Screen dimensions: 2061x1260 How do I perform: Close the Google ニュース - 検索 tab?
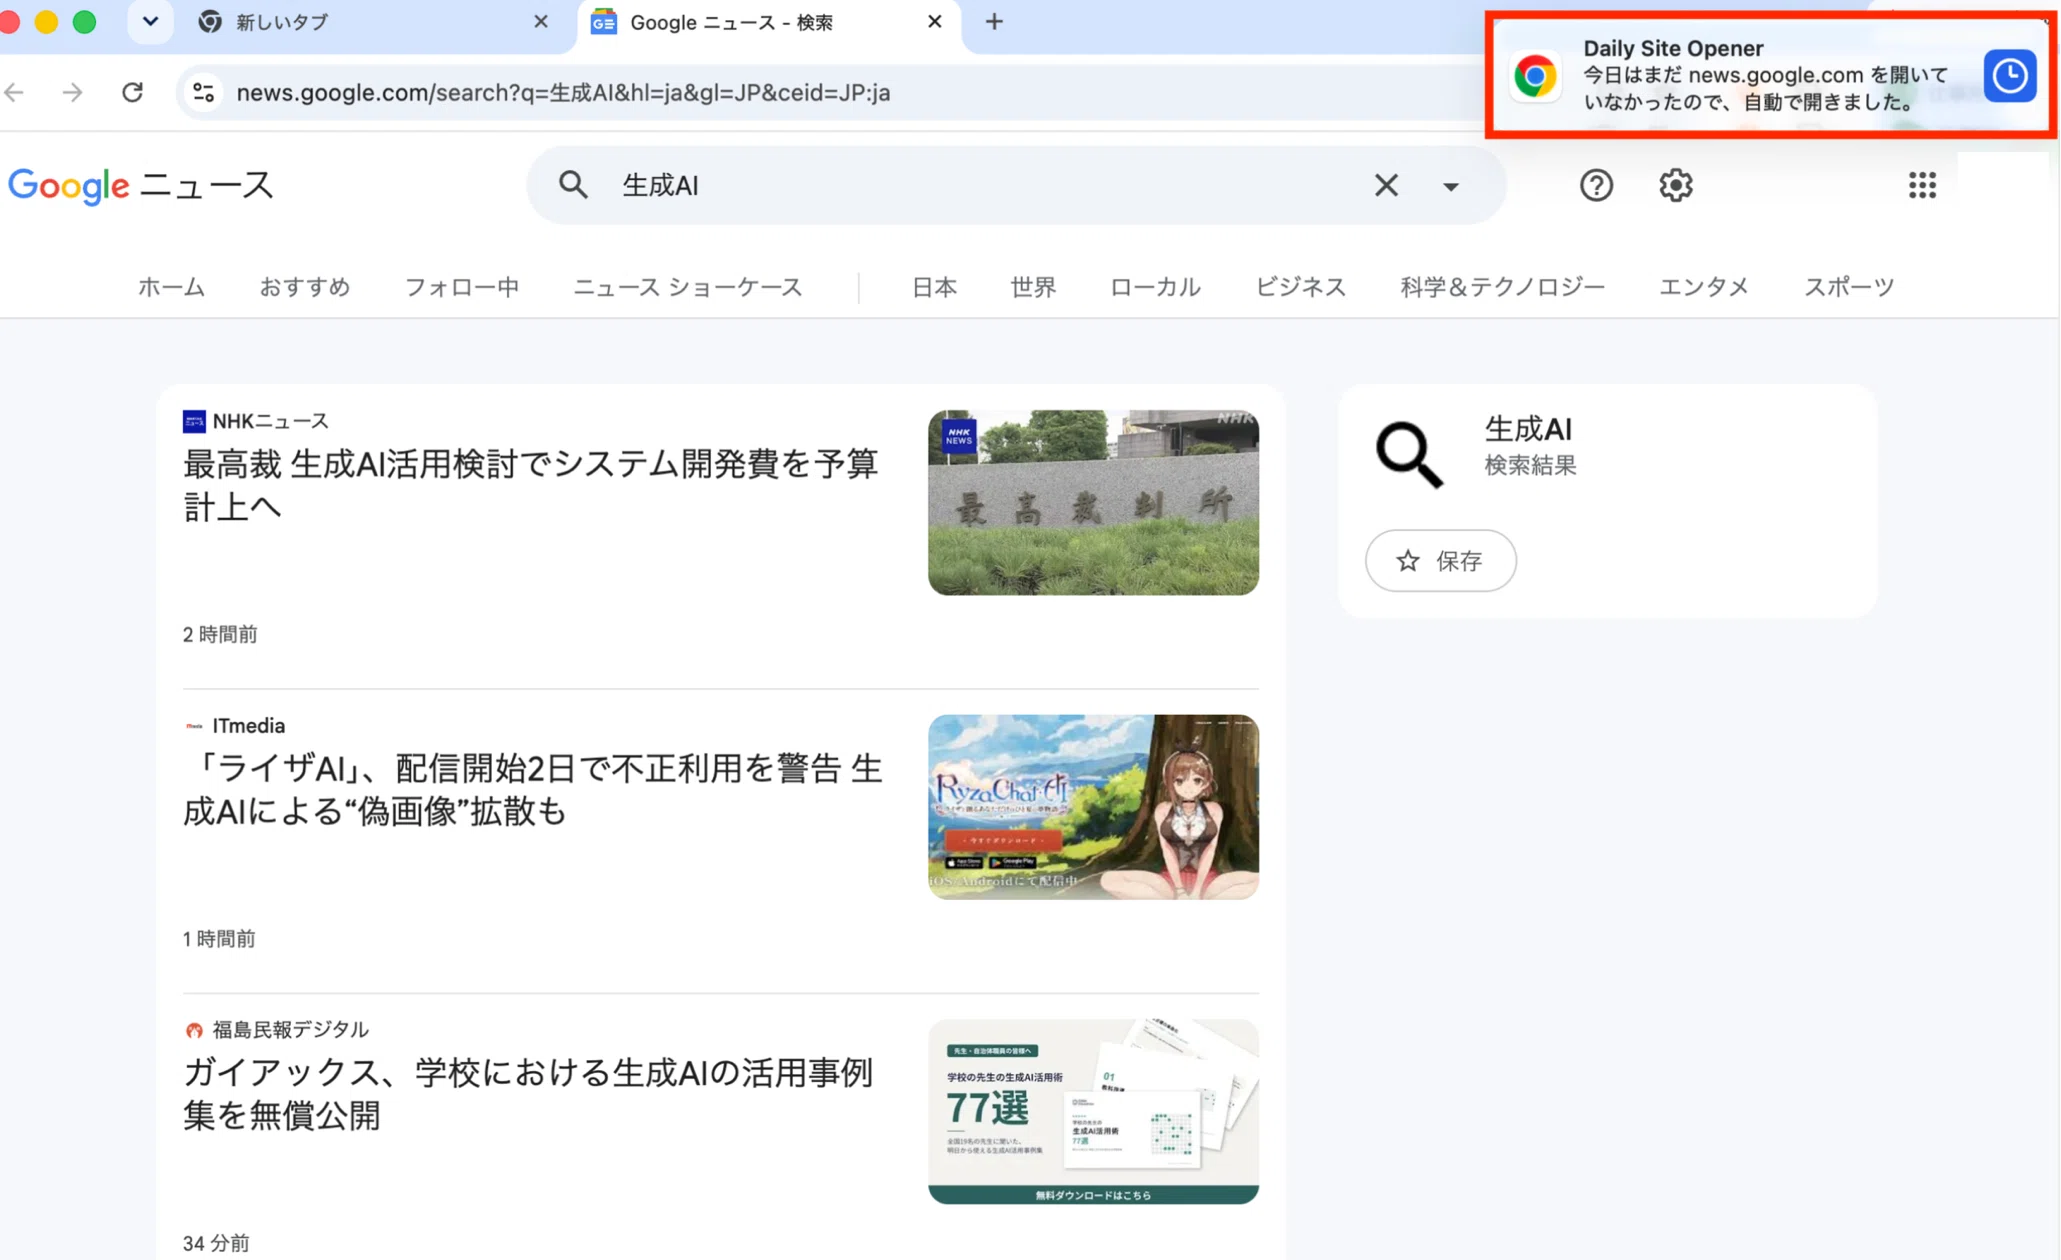tap(935, 22)
